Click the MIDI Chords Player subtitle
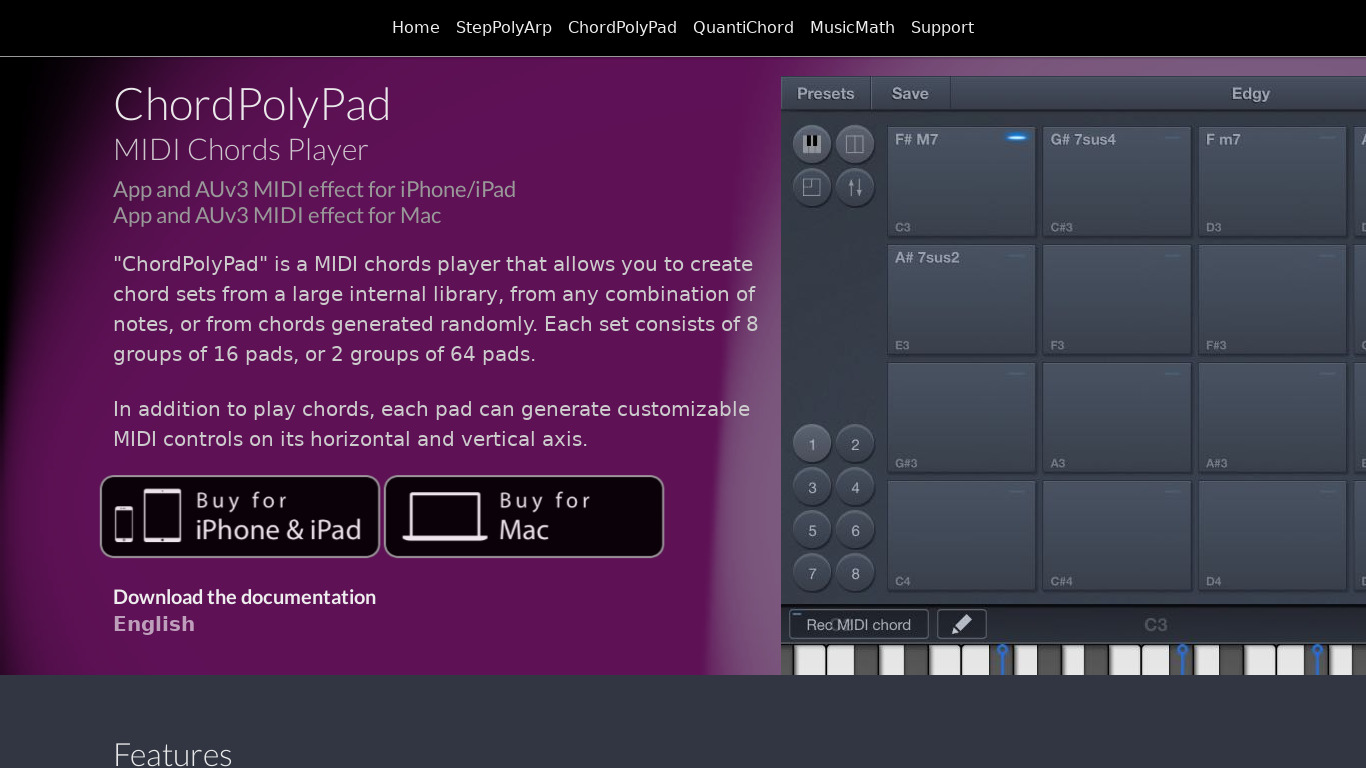This screenshot has height=768, width=1366. click(241, 150)
